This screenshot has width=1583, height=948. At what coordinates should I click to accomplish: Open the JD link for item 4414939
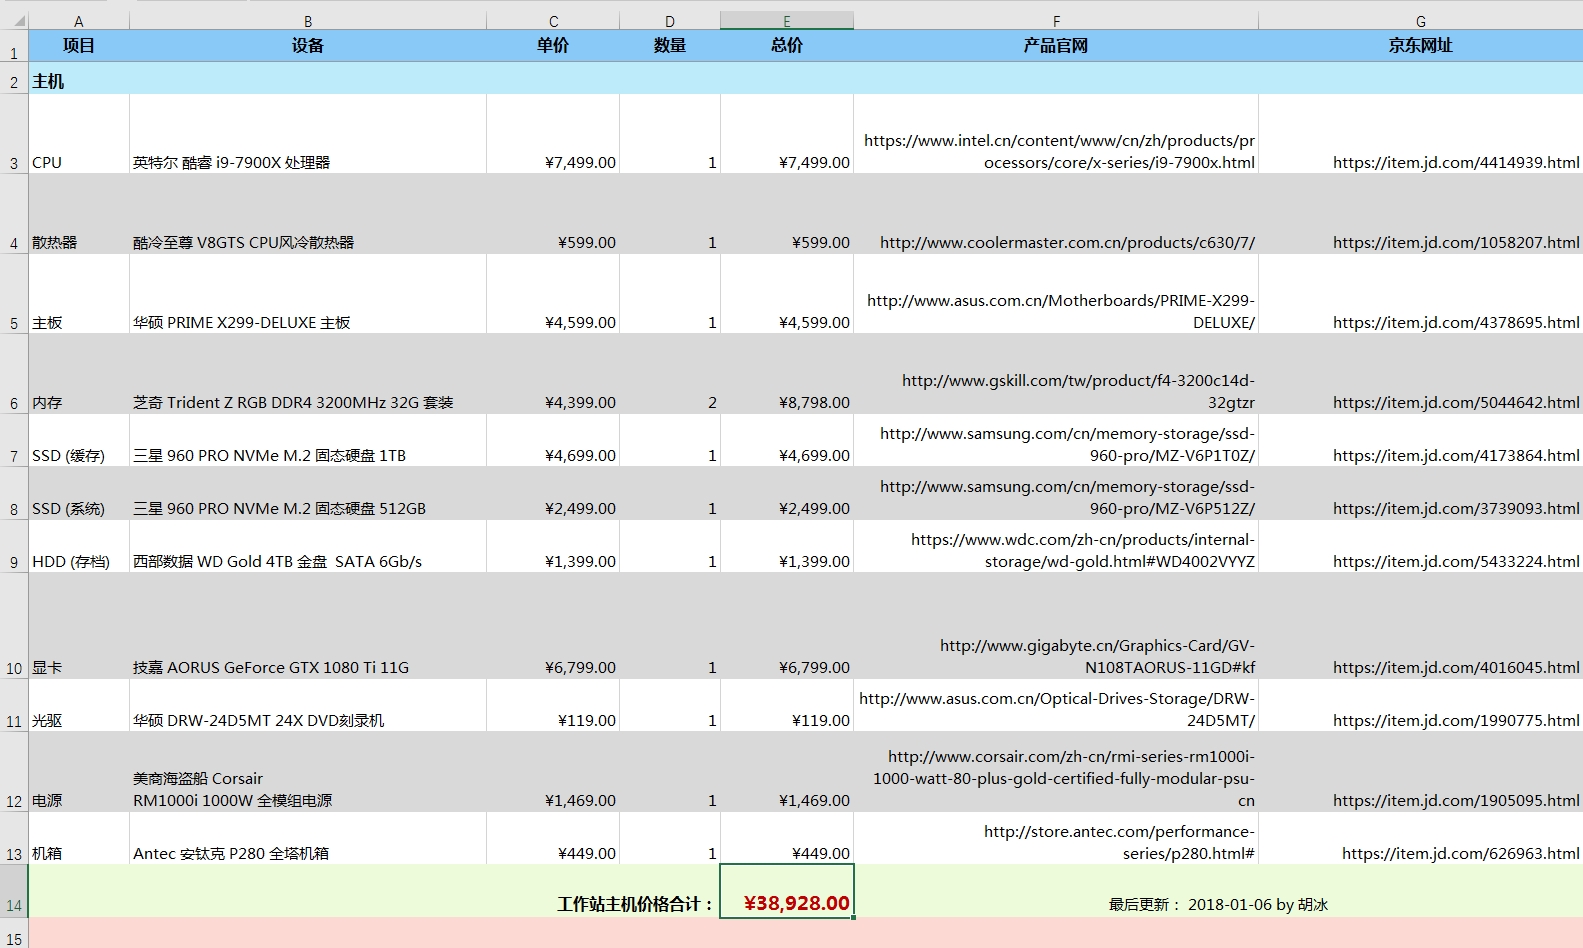[1455, 162]
